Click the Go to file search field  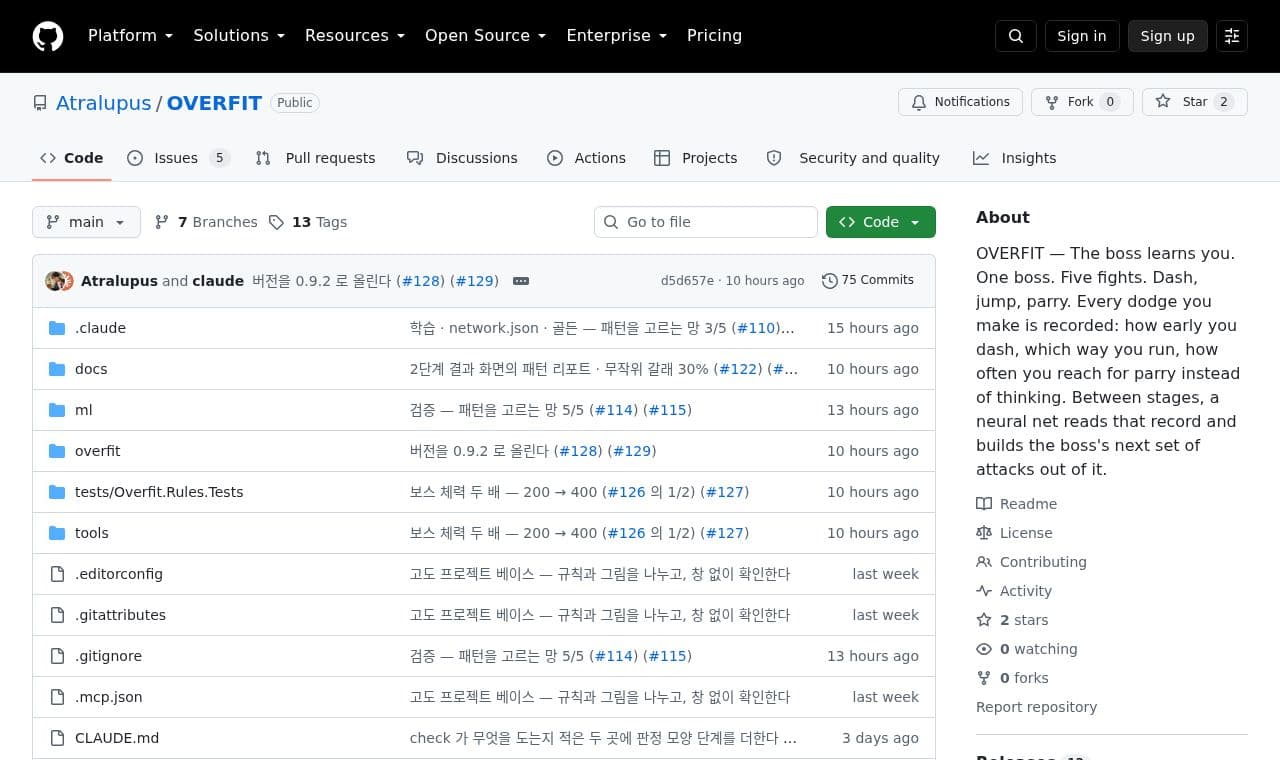click(706, 222)
